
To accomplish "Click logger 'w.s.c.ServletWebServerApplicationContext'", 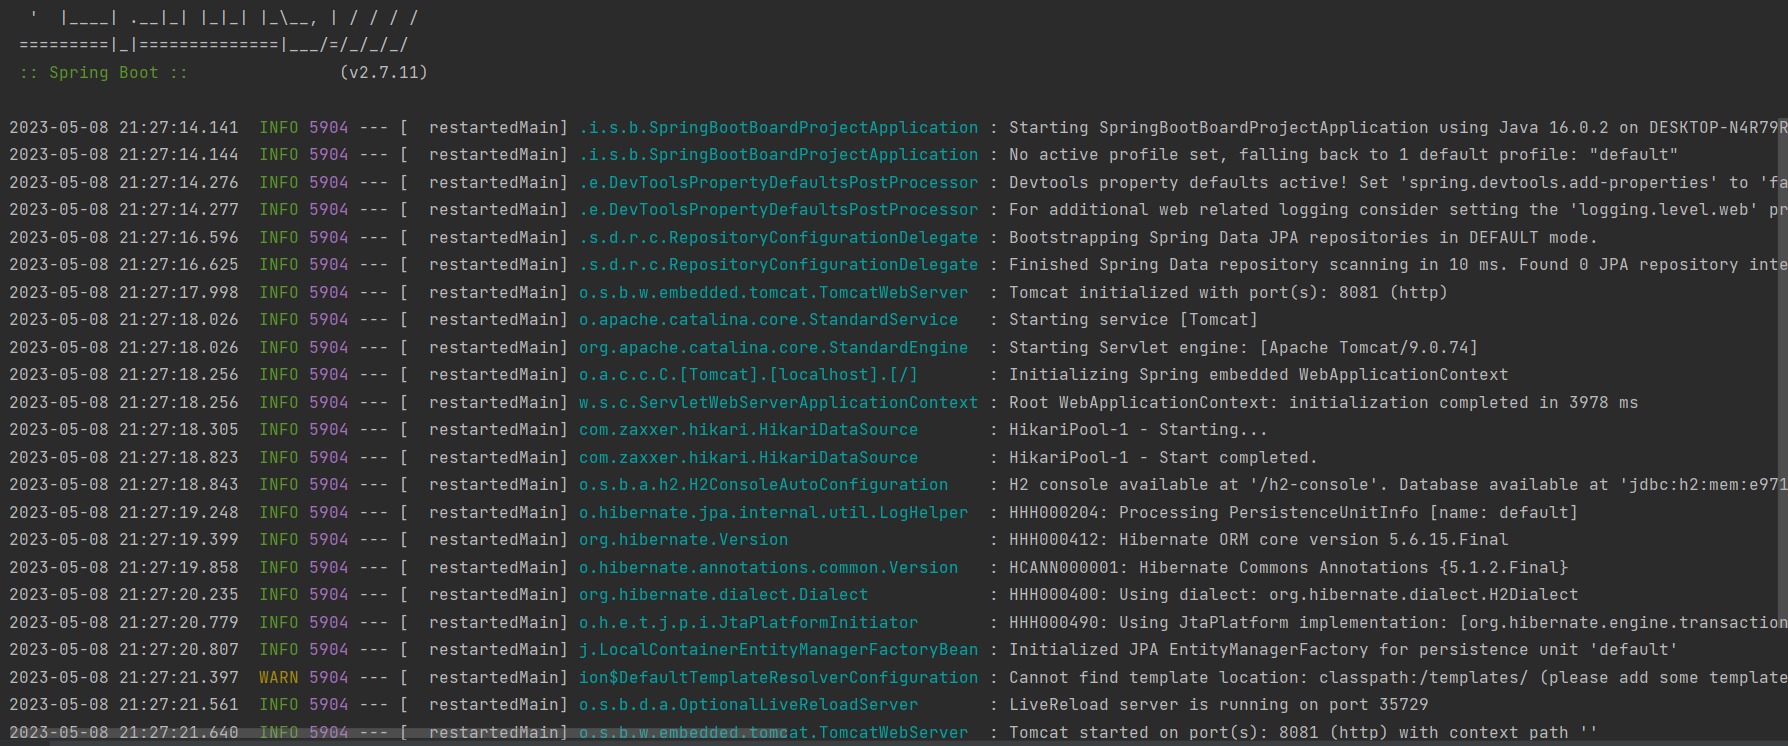I will (779, 402).
